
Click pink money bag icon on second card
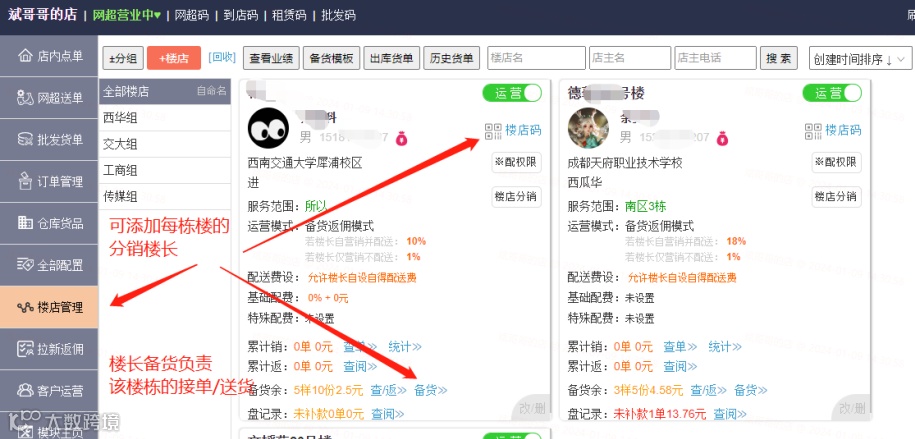click(x=722, y=138)
